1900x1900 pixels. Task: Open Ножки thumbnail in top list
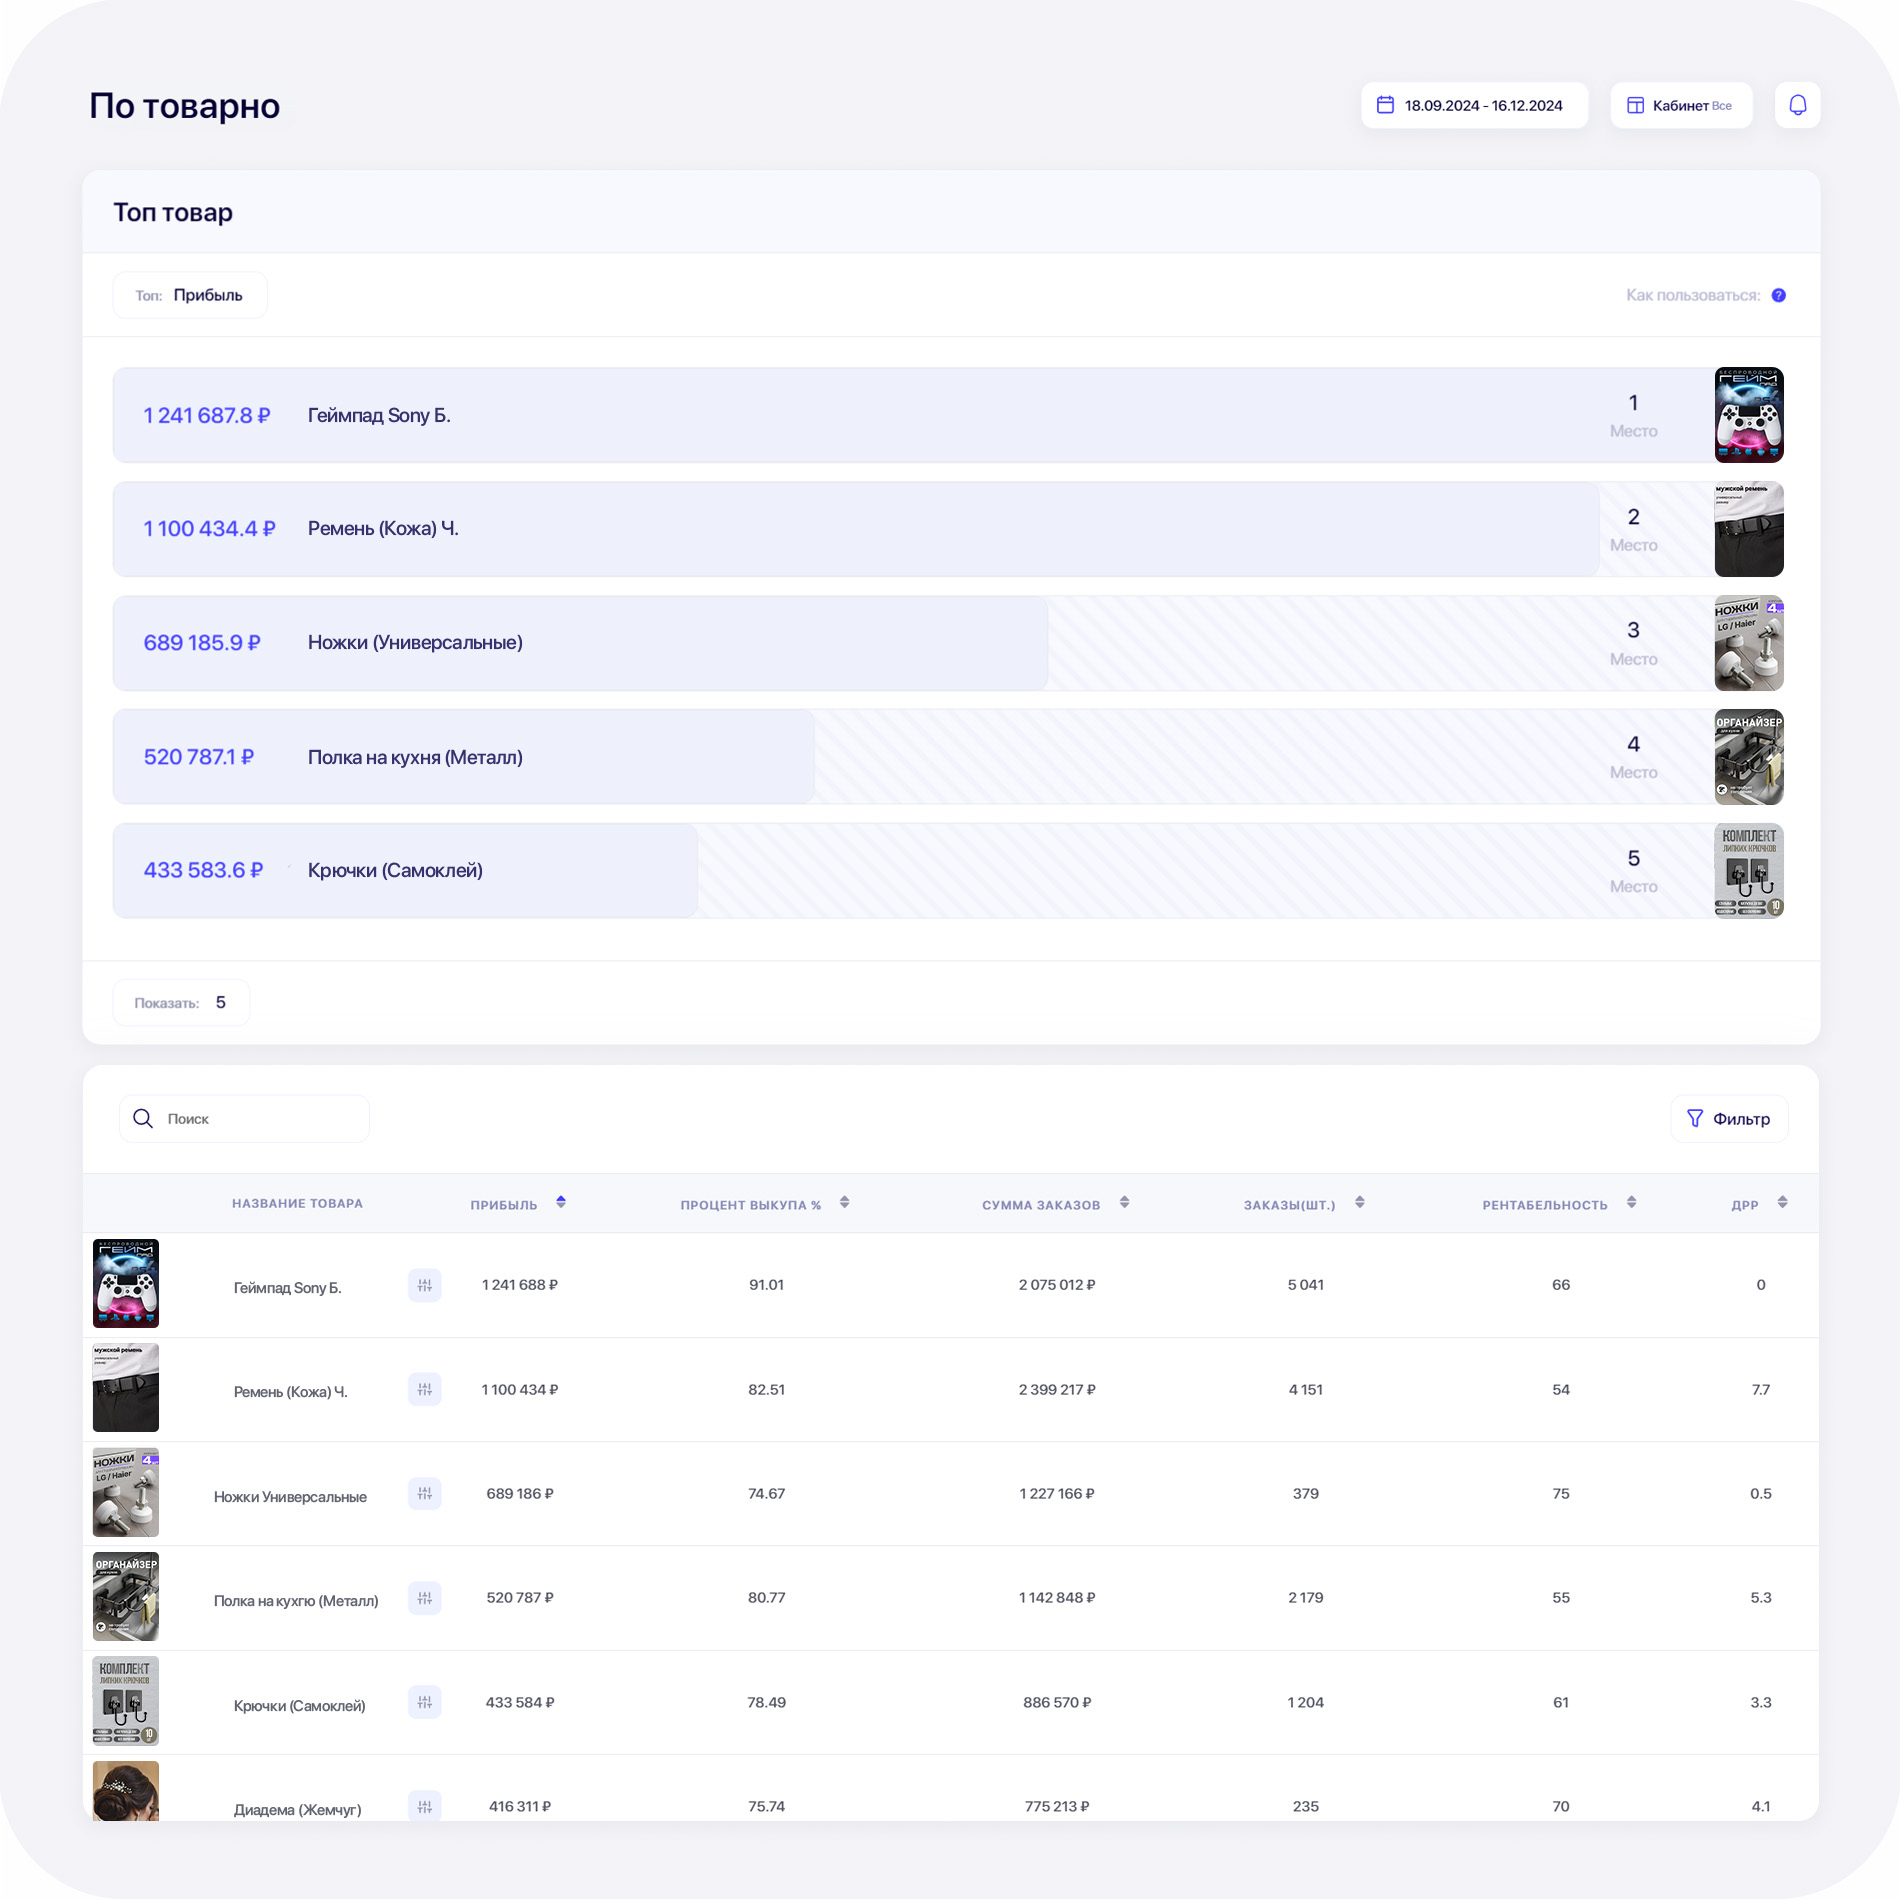pos(1749,643)
